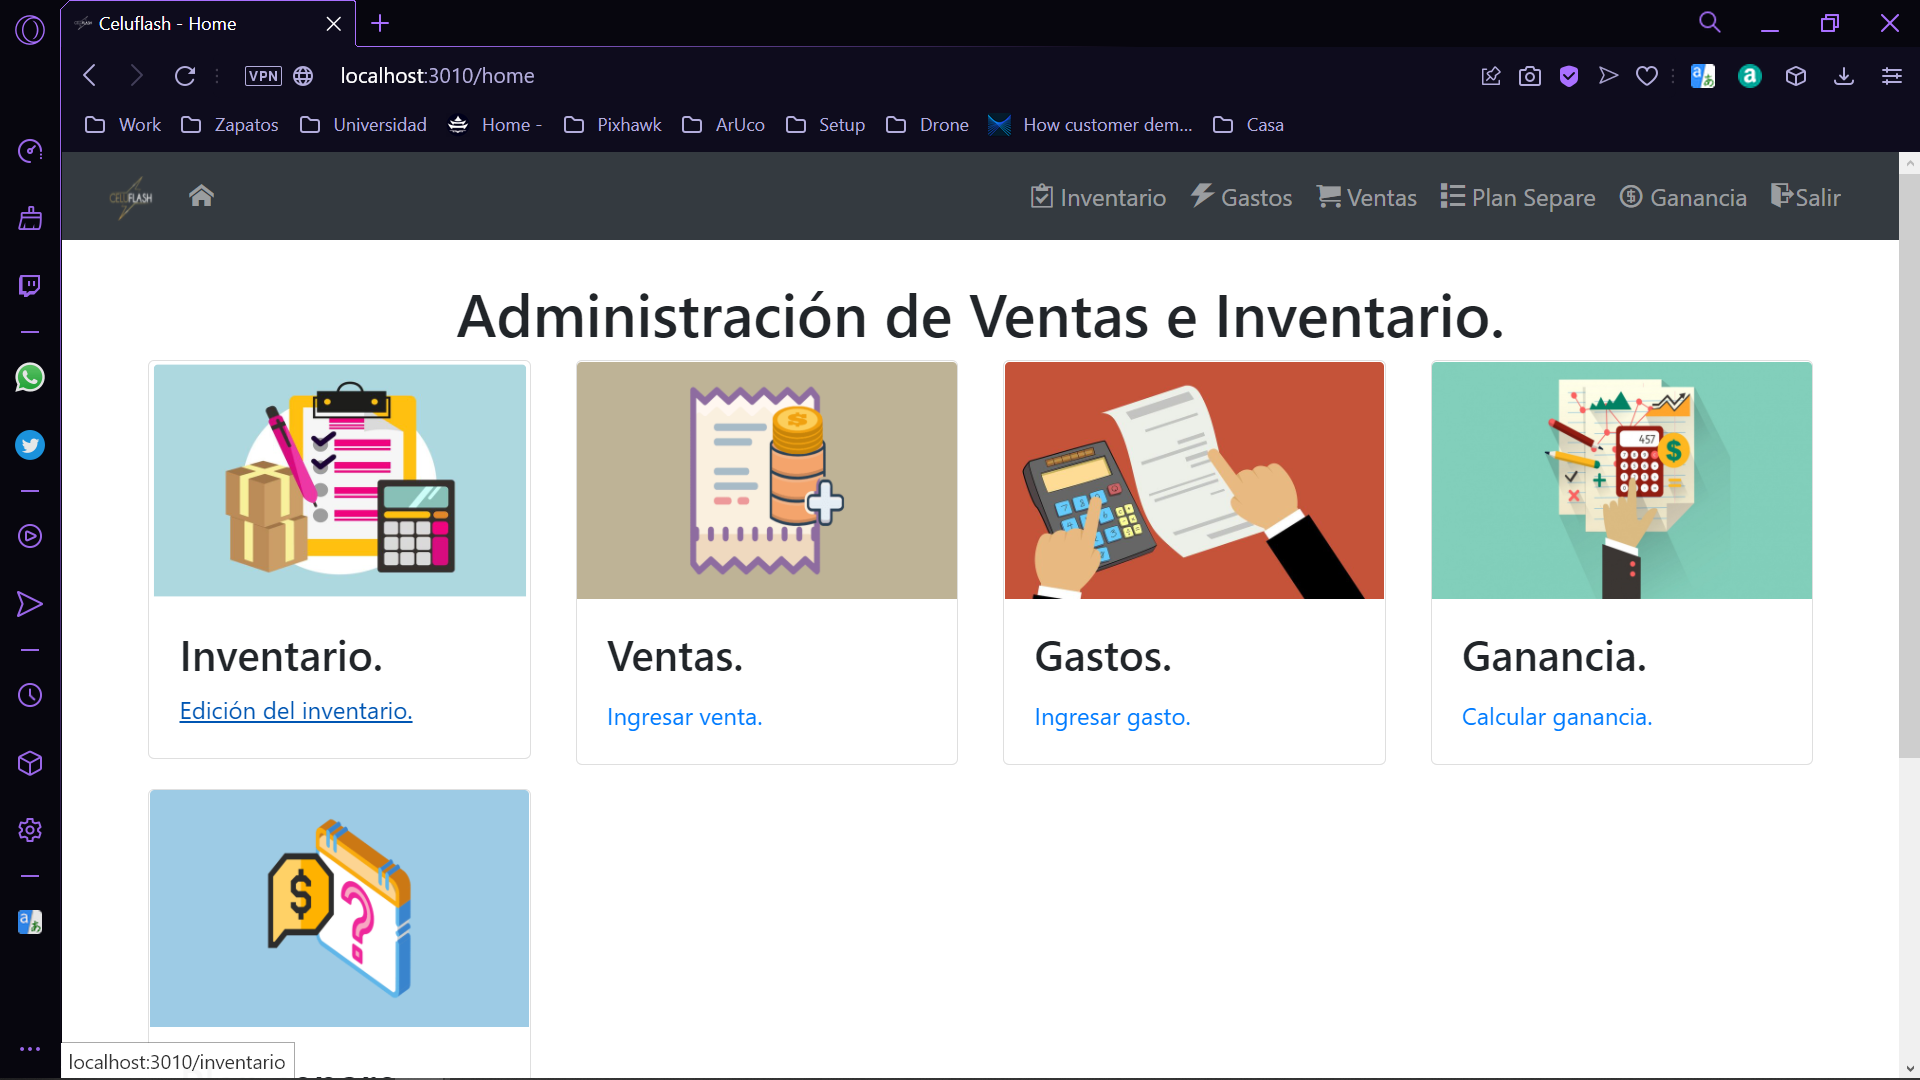Reload the current page

[x=185, y=76]
